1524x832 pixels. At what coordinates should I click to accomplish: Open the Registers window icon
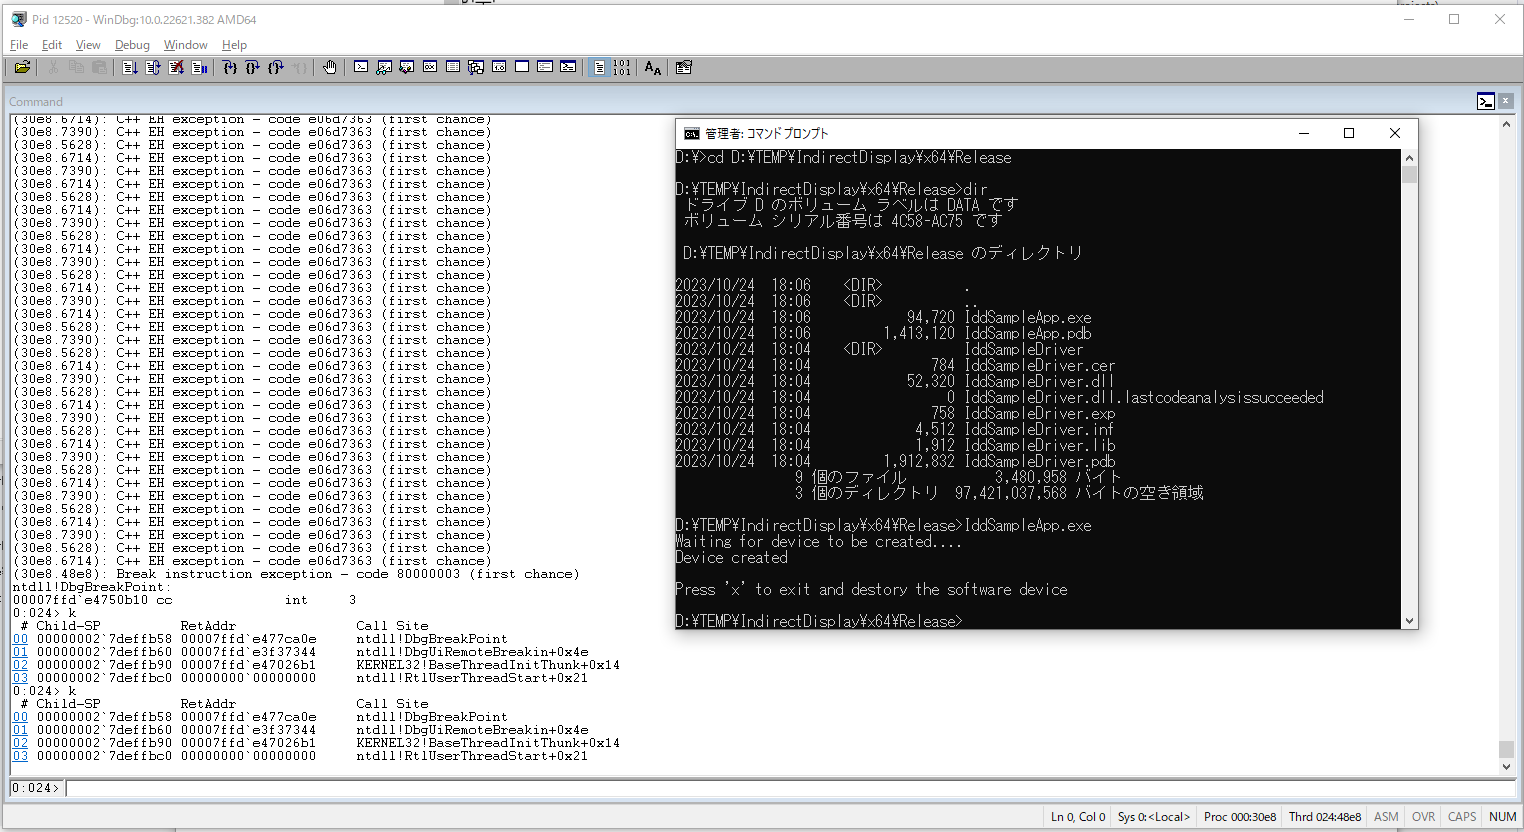430,67
